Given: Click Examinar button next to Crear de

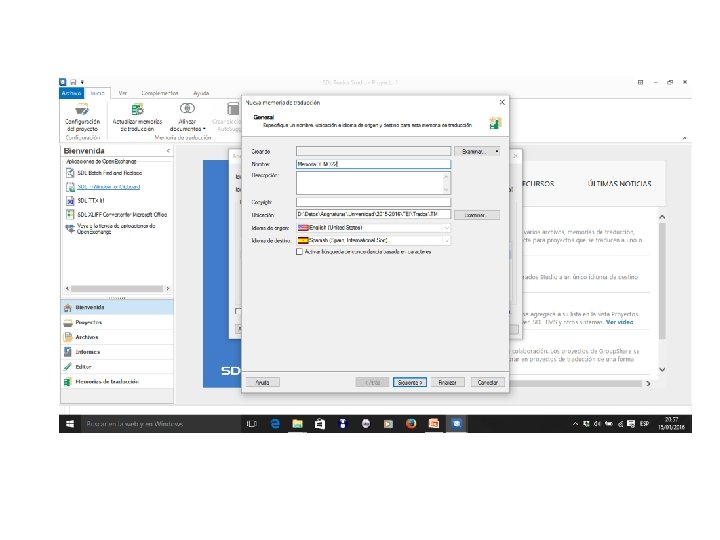Looking at the screenshot, I should tap(477, 151).
